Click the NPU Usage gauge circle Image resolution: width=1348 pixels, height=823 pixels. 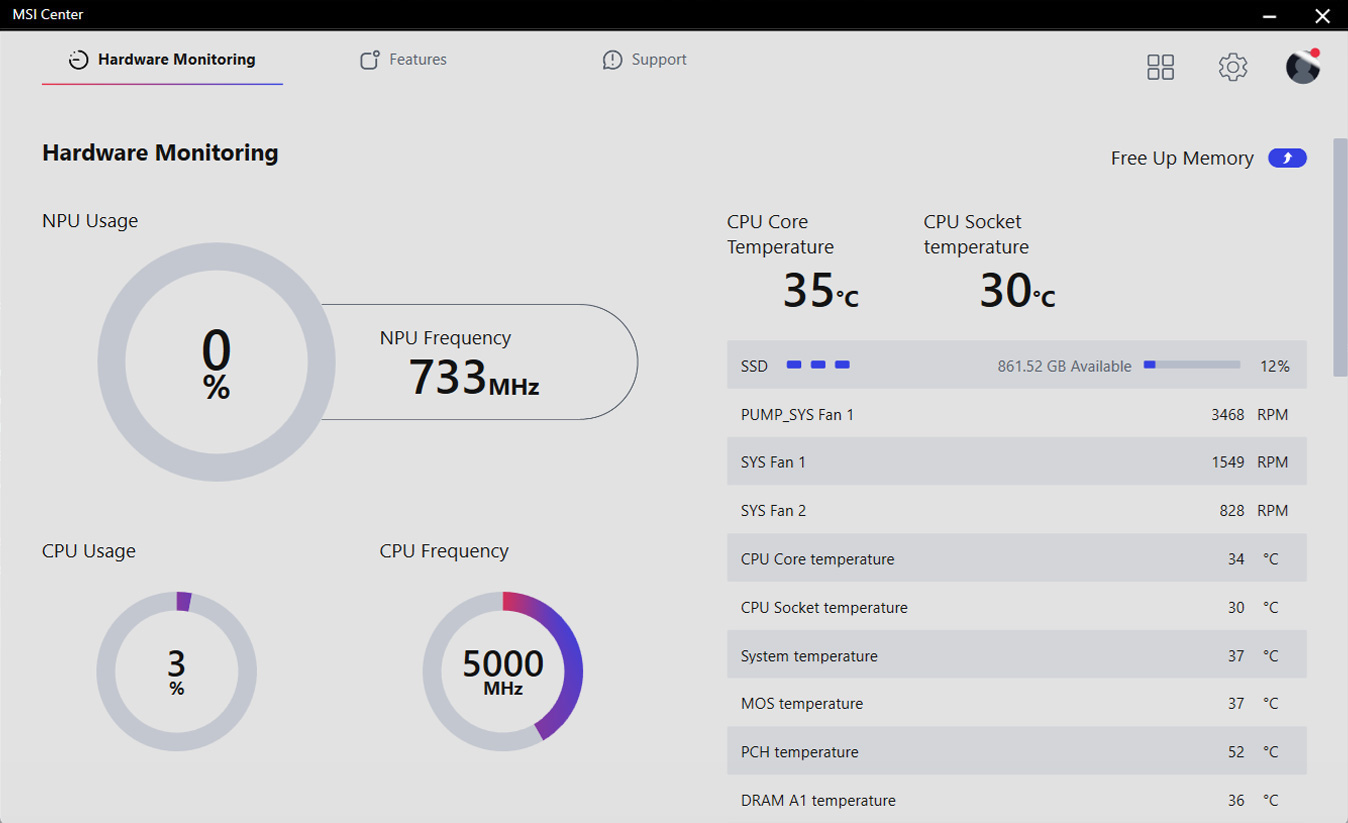(216, 362)
